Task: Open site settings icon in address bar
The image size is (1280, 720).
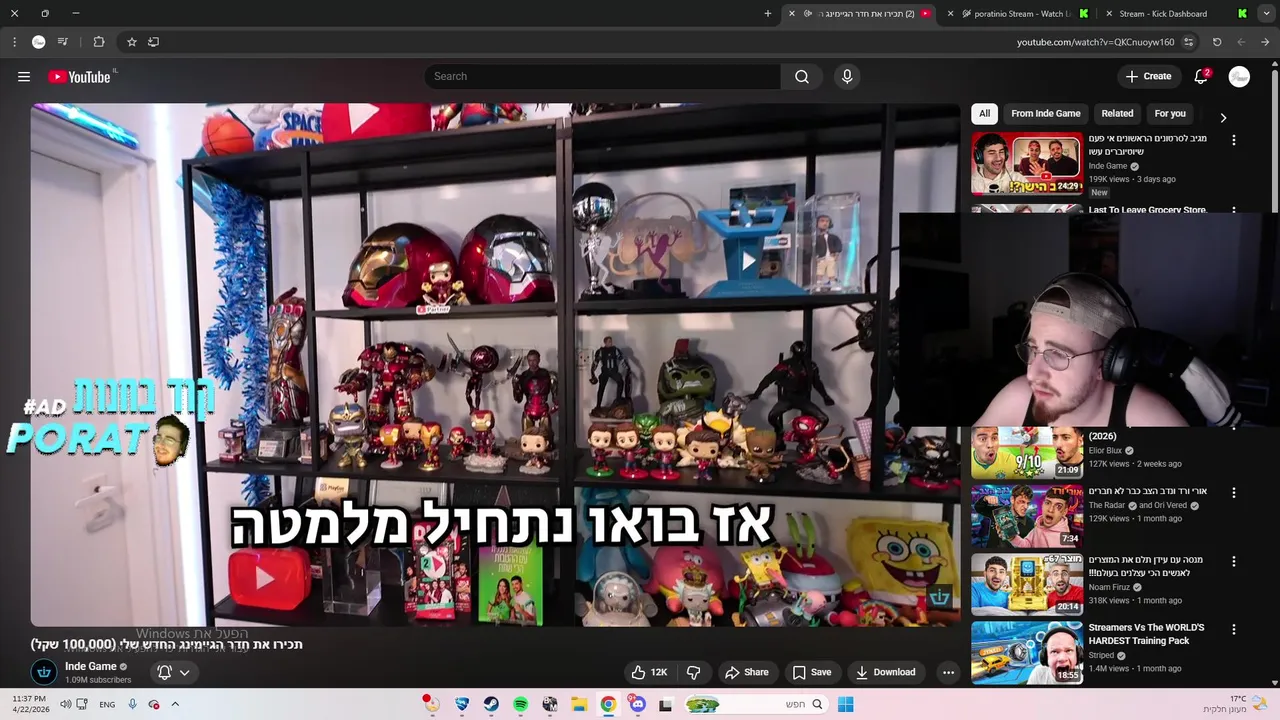Action: point(1188,42)
